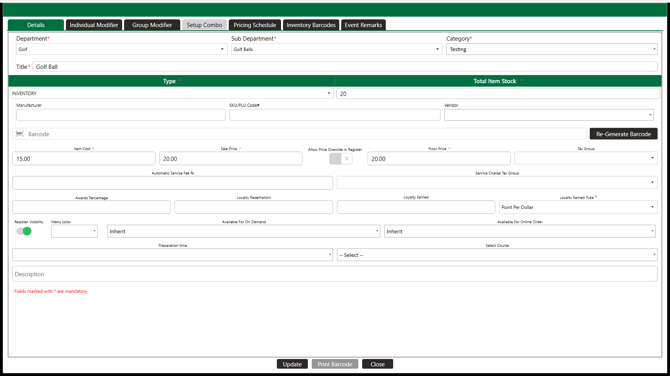Click the Type column header
Viewport: 670px width, 376px height.
[172, 81]
